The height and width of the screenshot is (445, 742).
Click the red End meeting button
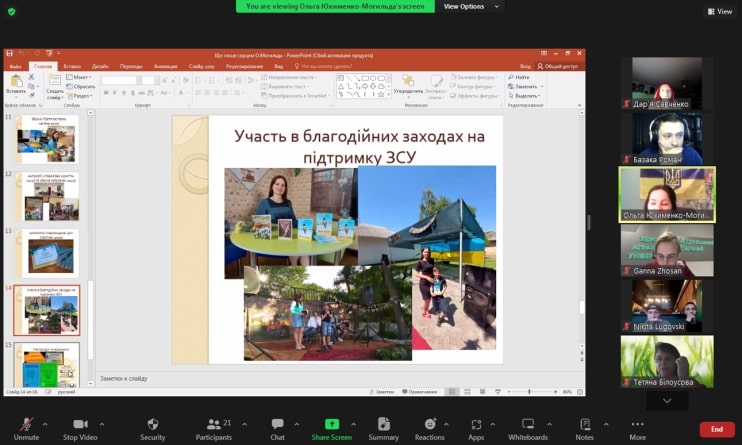click(x=717, y=429)
